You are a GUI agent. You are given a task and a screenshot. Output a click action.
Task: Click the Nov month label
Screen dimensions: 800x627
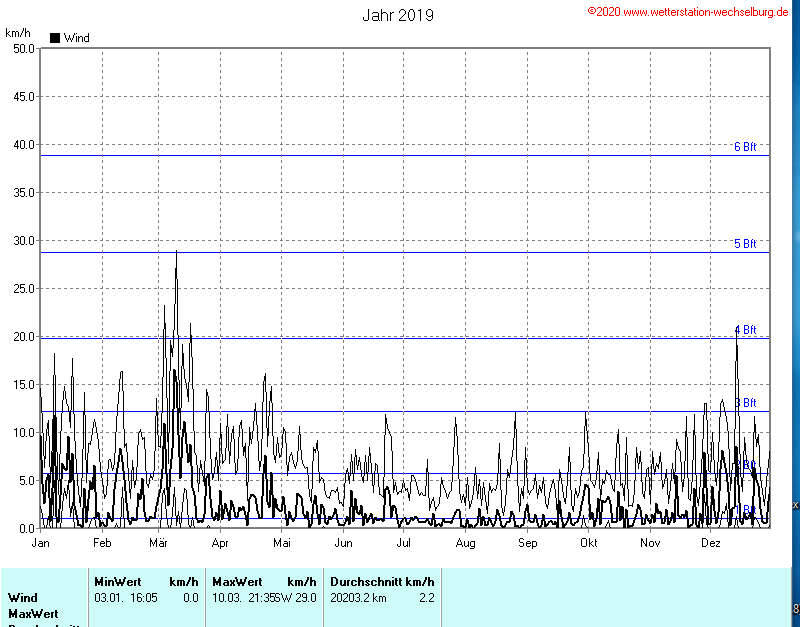tap(650, 543)
